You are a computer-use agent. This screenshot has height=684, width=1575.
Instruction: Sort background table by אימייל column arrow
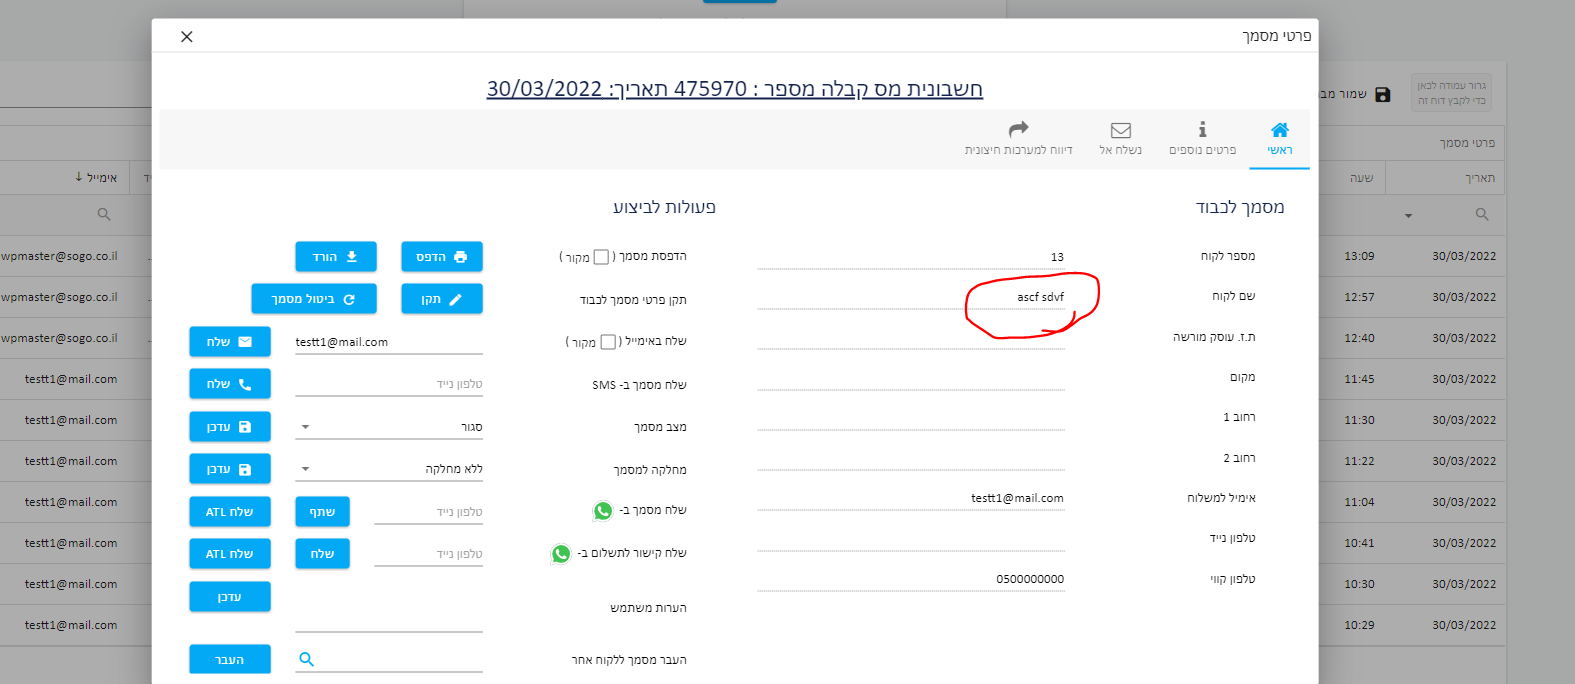79,177
